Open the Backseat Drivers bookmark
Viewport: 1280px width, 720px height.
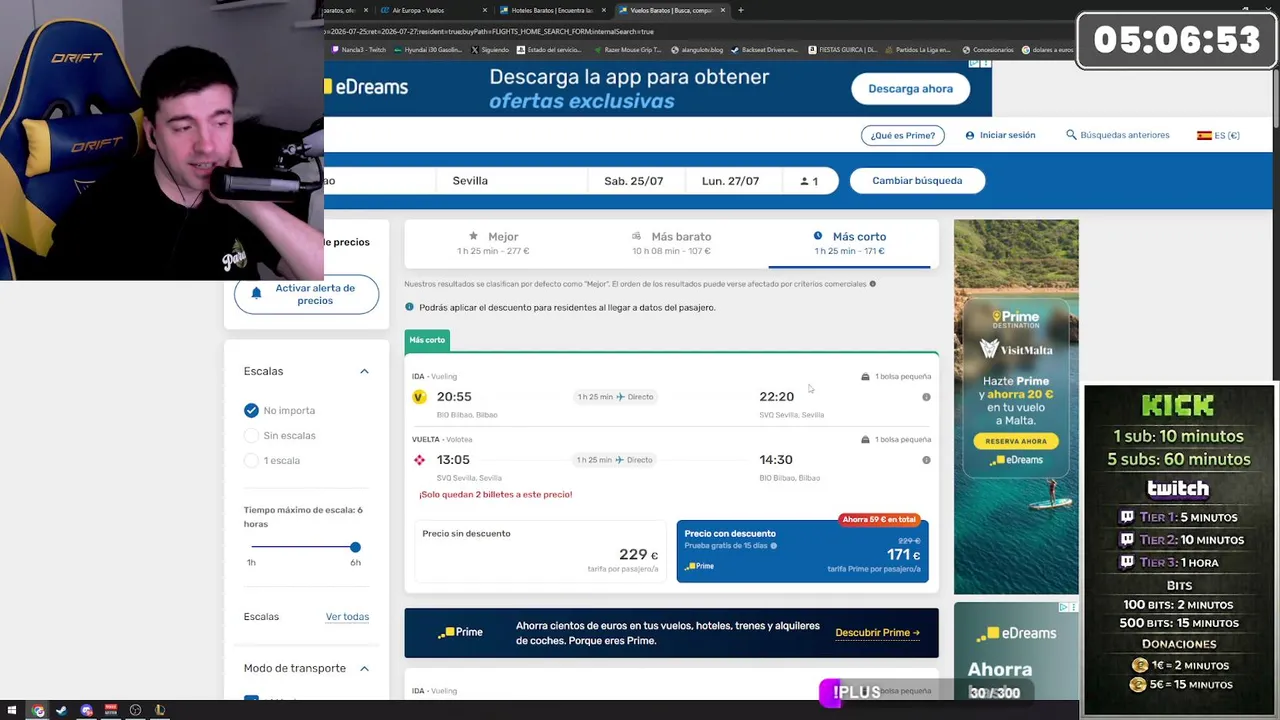(764, 50)
